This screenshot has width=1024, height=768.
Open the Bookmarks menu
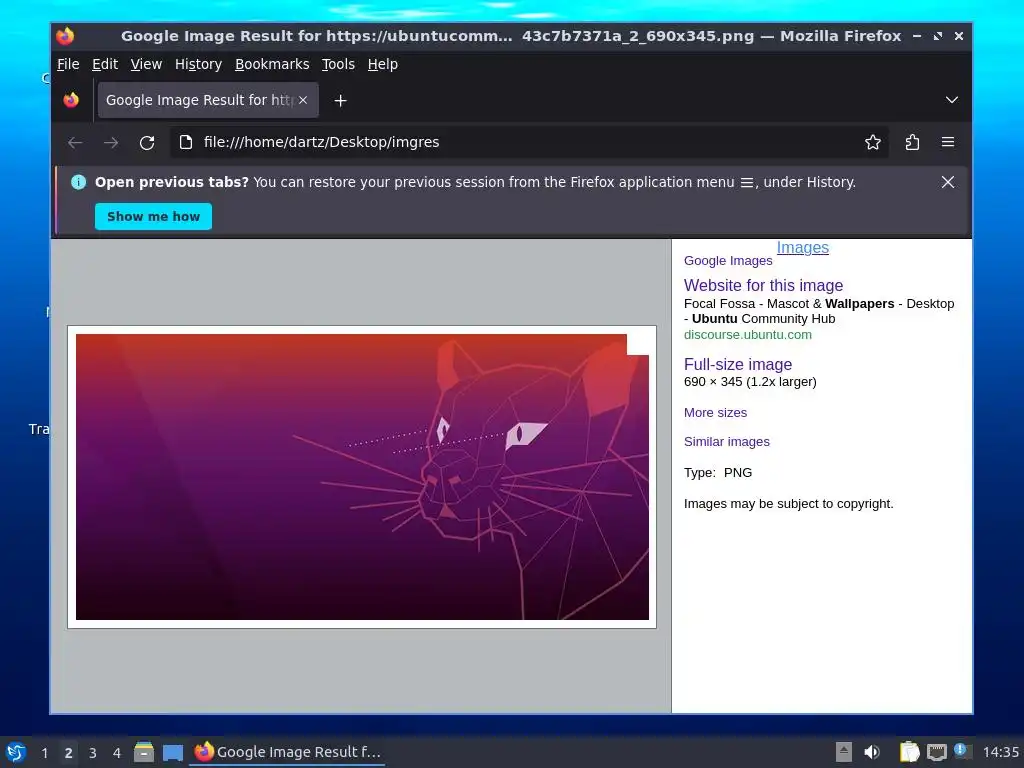pos(272,64)
